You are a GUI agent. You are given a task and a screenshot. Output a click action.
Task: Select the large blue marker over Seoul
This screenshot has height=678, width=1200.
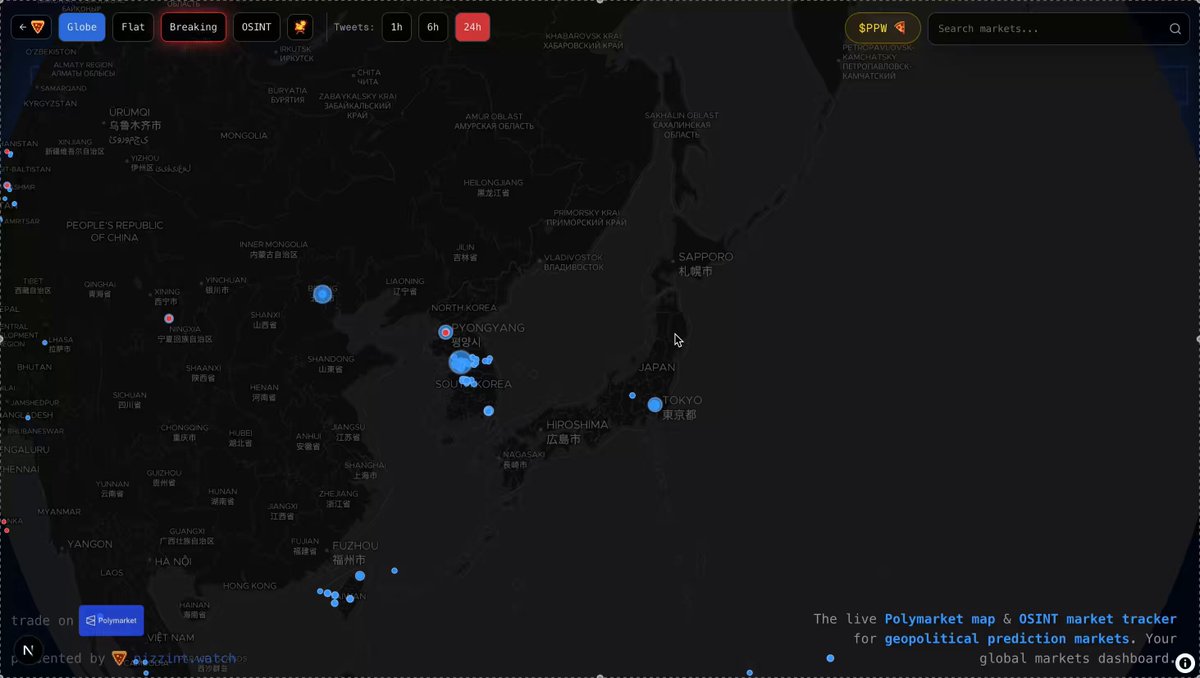[460, 362]
